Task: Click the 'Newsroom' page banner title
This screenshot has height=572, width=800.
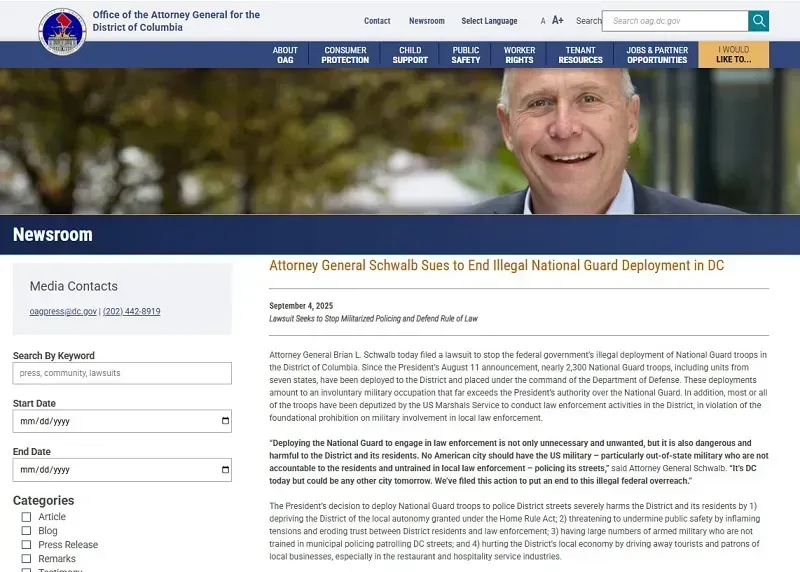Action: [x=53, y=235]
